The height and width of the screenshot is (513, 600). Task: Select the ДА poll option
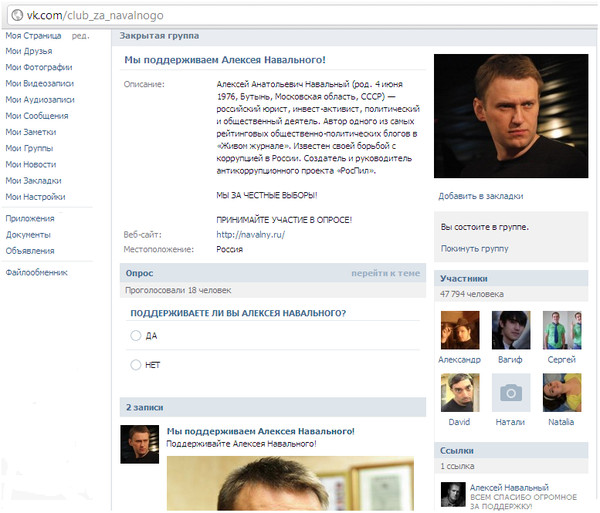[x=136, y=335]
